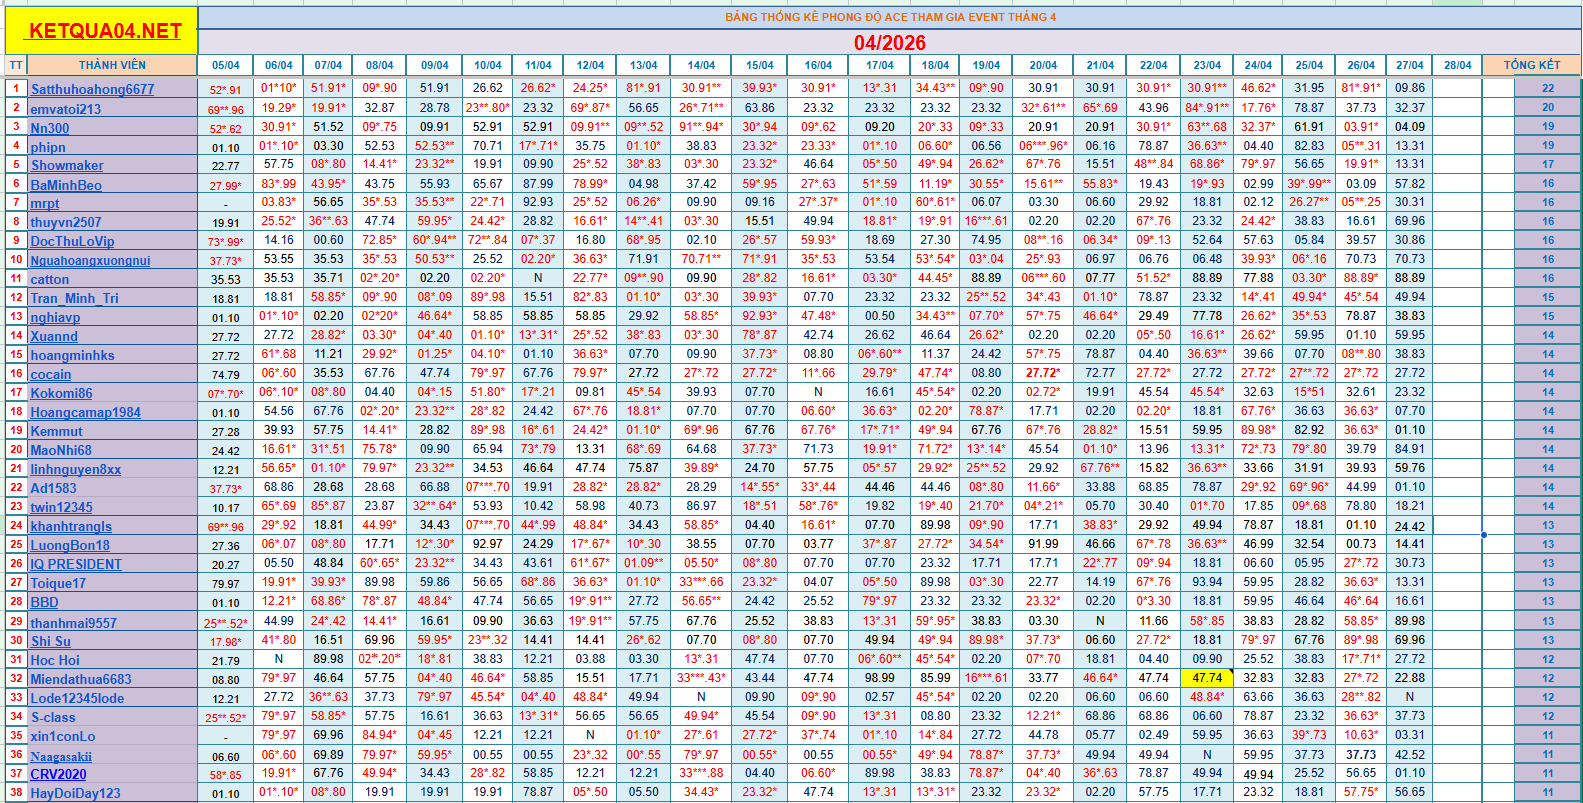Open member link Kemmut
This screenshot has width=1583, height=803.
click(56, 431)
